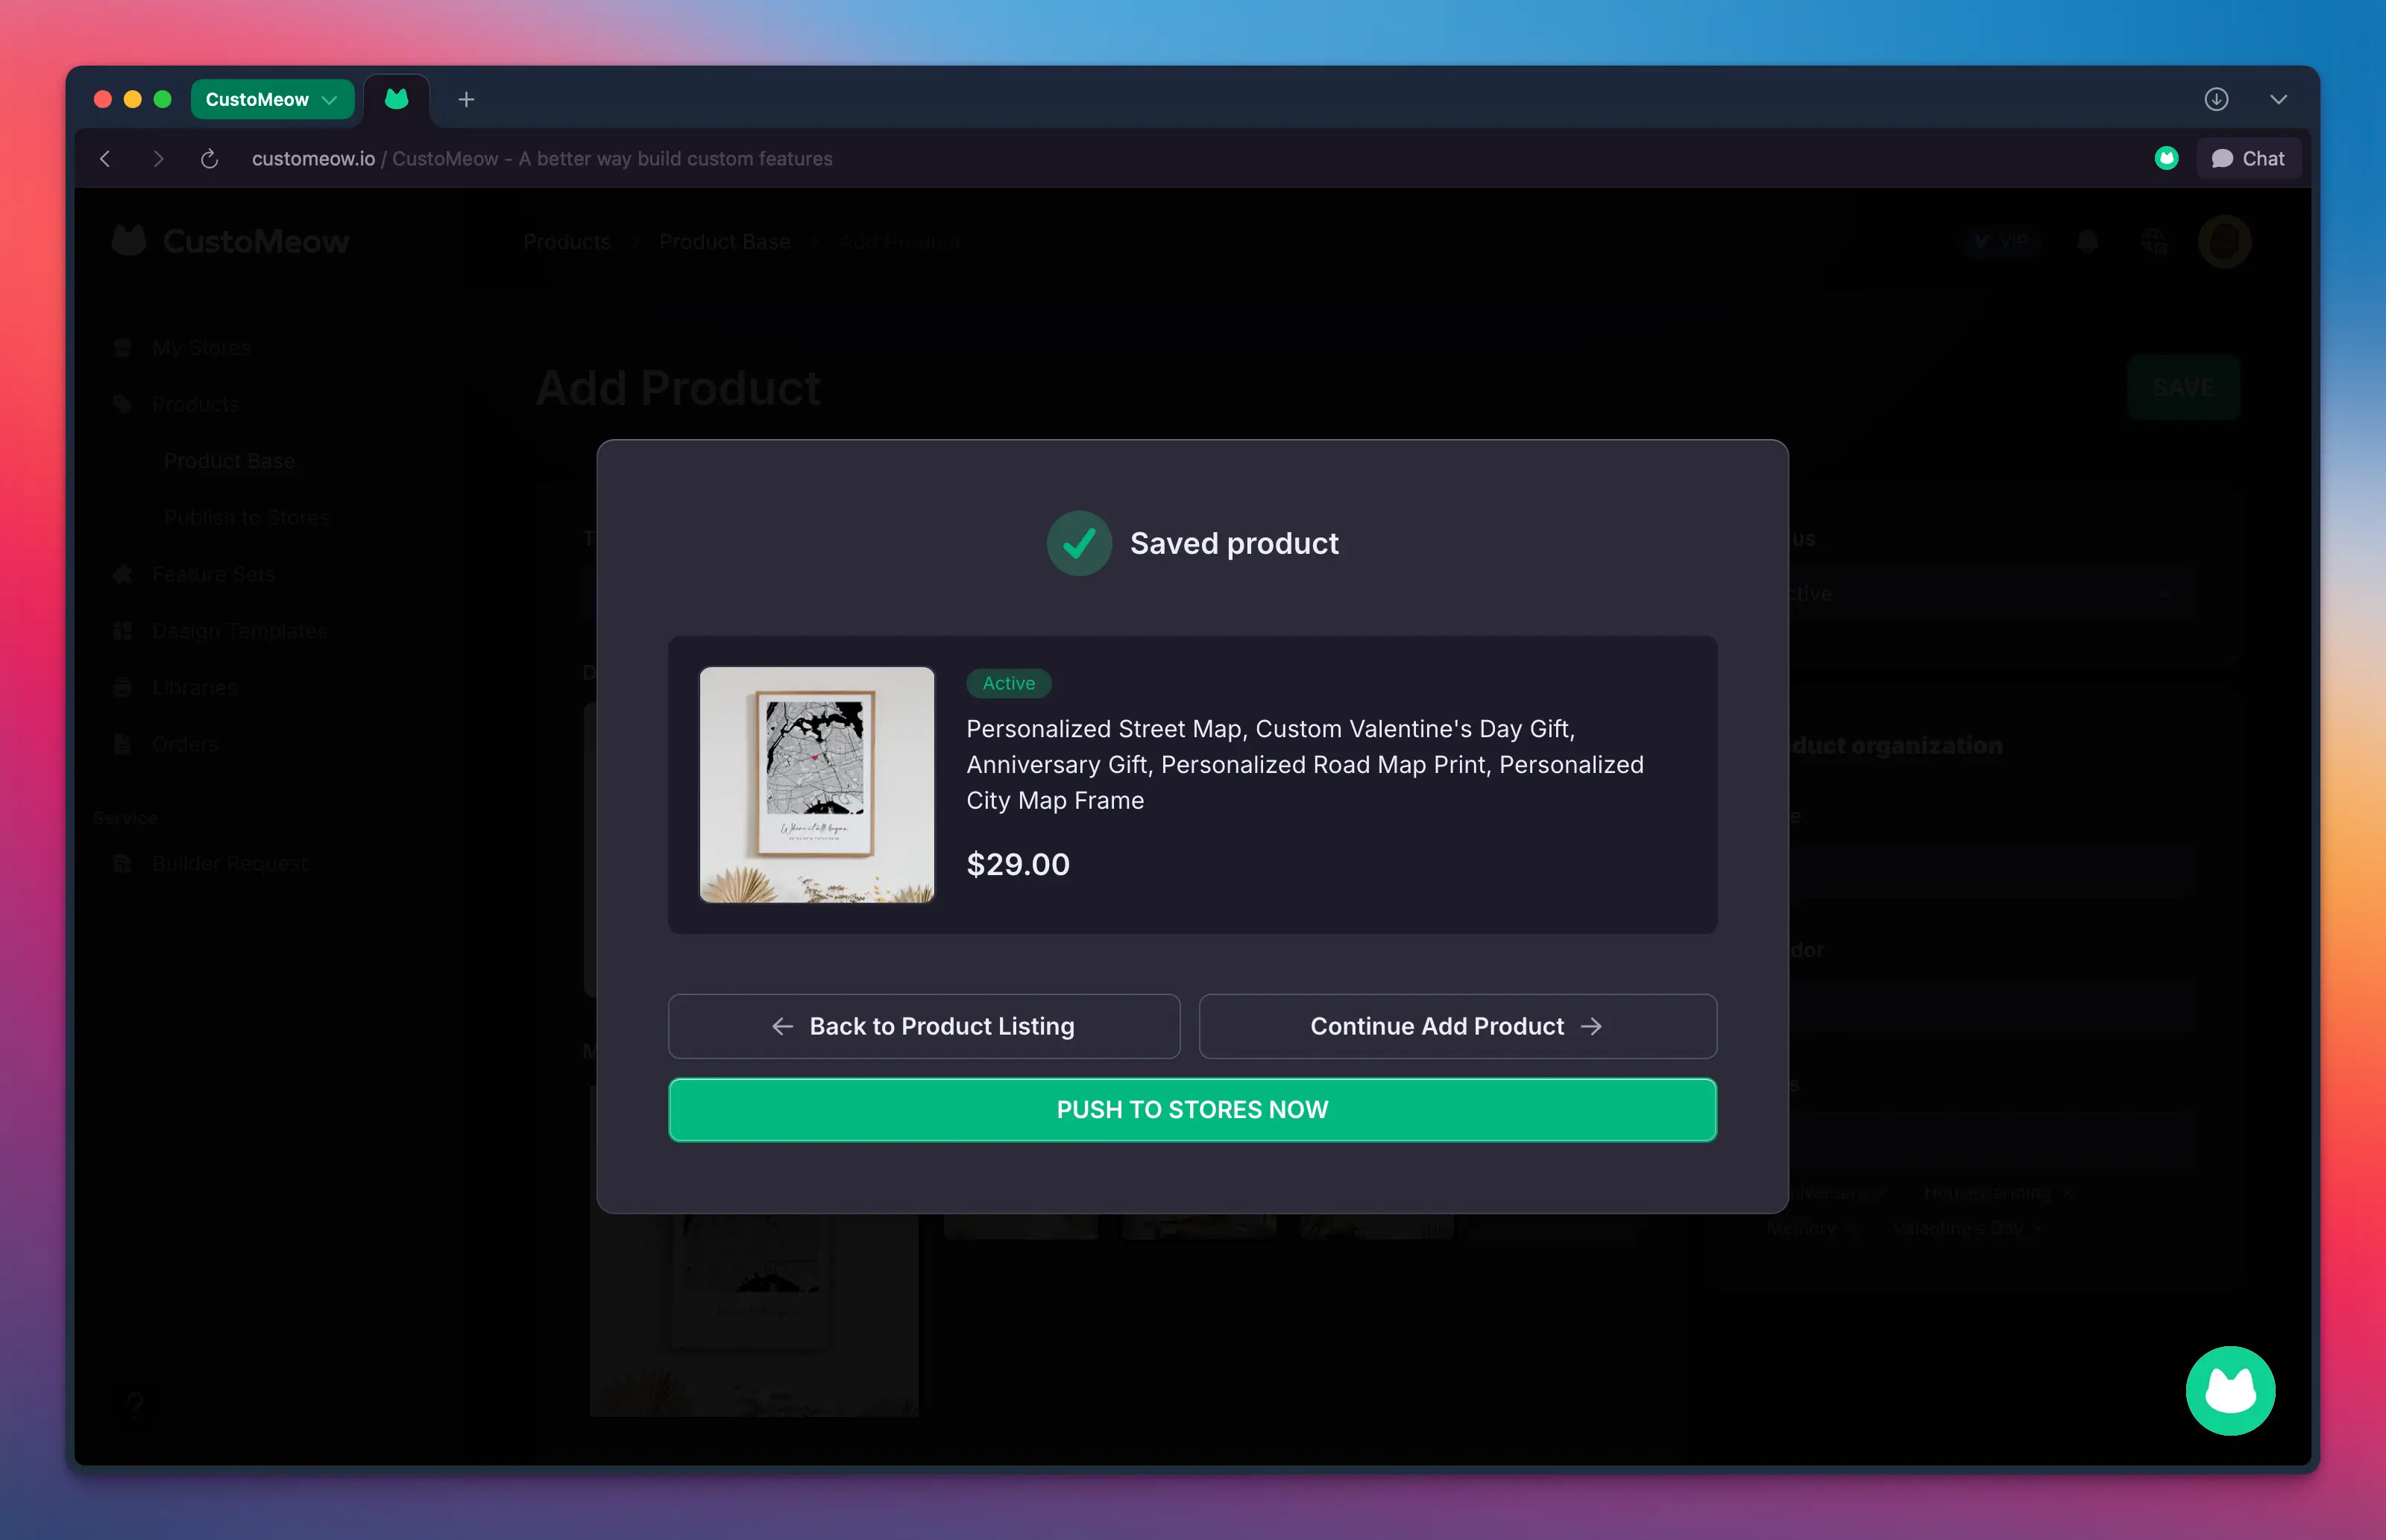Click Product Base breadcrumb link
2386x1540 pixels.
click(x=725, y=242)
